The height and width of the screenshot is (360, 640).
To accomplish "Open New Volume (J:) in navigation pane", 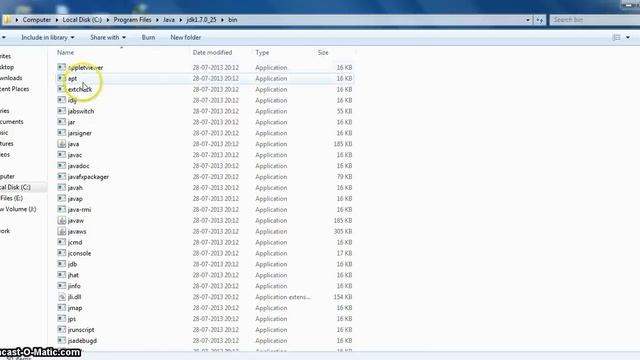I will coord(18,209).
